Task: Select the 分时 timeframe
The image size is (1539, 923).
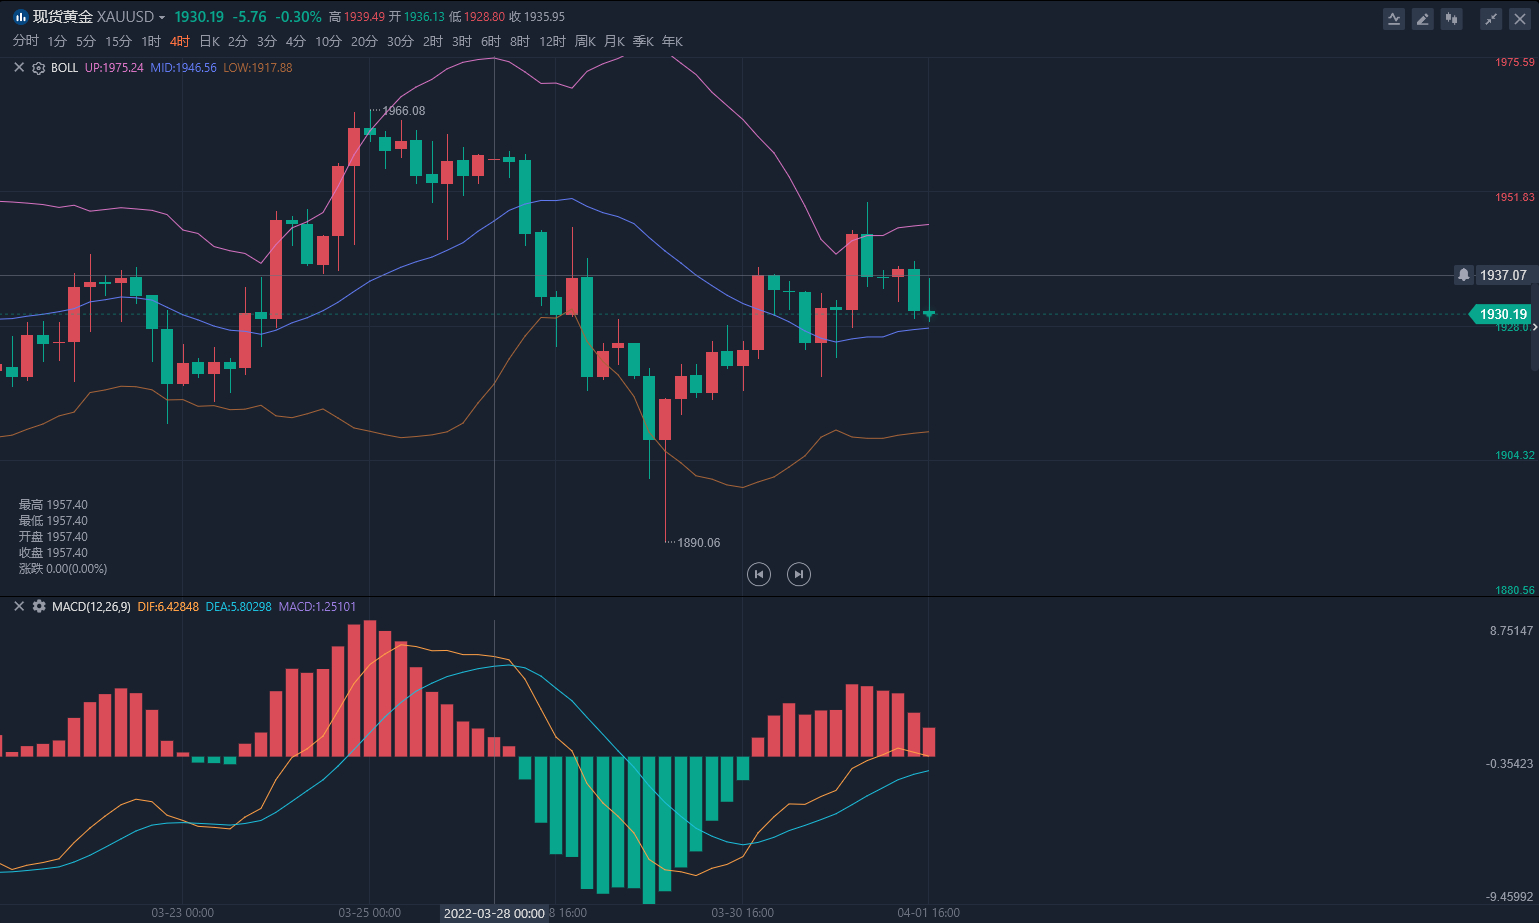Action: [26, 41]
